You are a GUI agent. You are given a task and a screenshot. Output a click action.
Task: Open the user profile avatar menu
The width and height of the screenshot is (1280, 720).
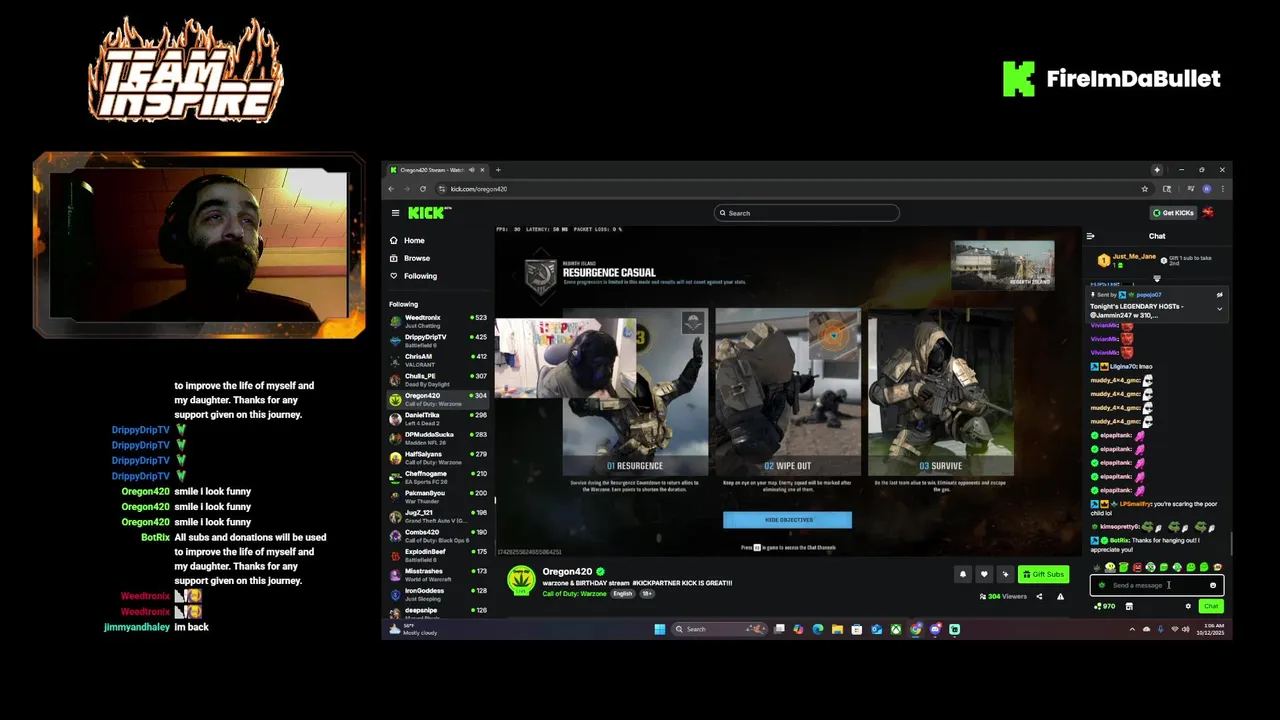[1208, 213]
